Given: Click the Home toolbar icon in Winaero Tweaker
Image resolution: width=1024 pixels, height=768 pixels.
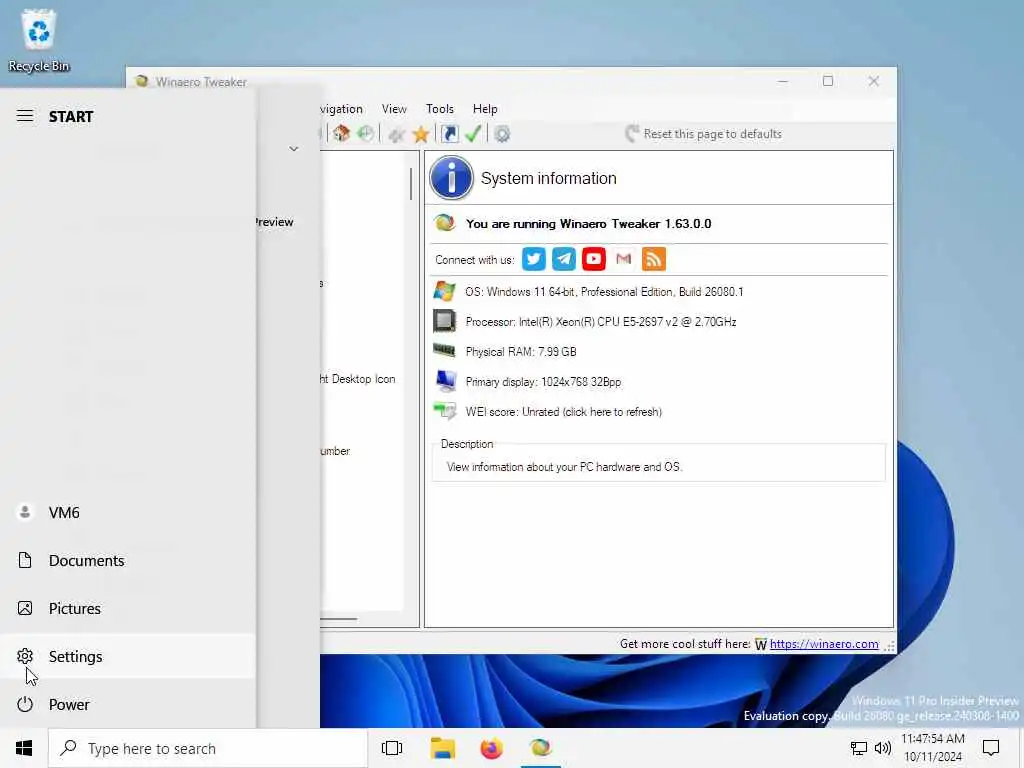Looking at the screenshot, I should pos(341,134).
